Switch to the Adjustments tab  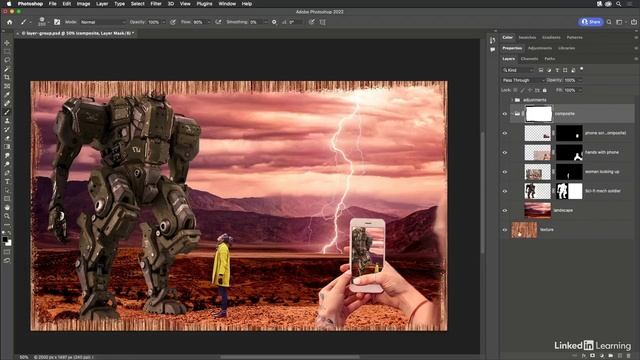coord(540,48)
